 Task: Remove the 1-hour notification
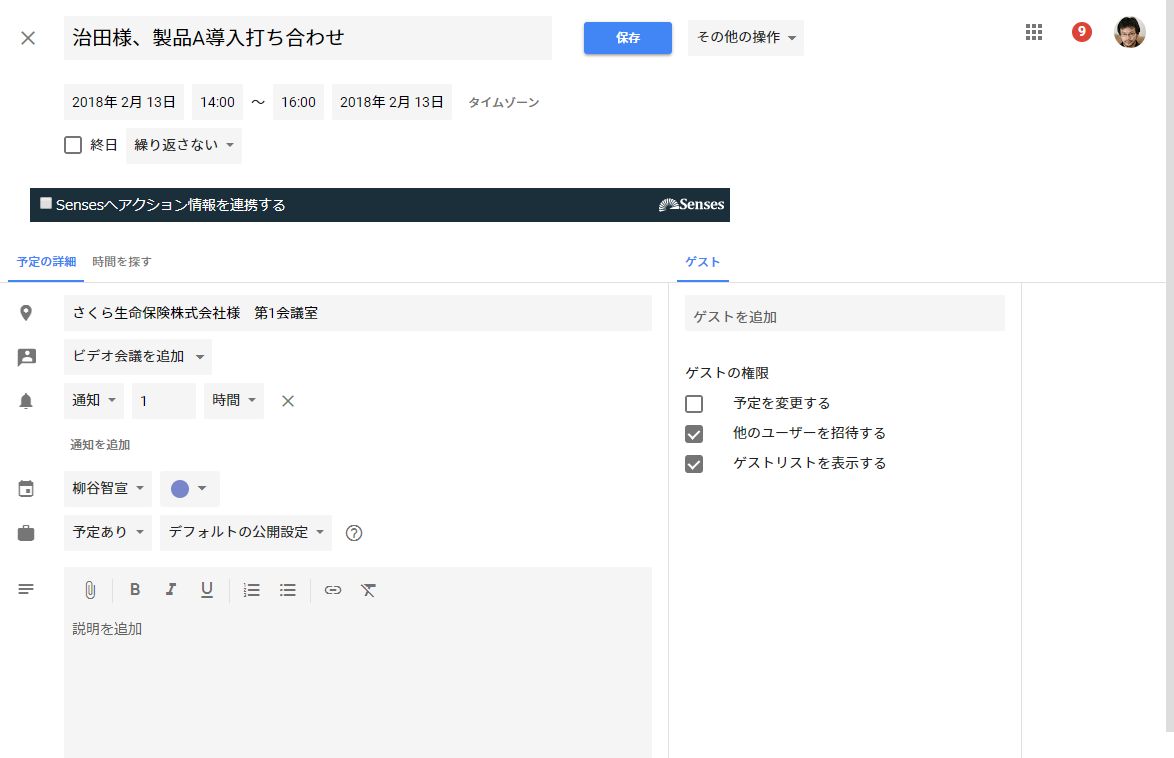(288, 401)
